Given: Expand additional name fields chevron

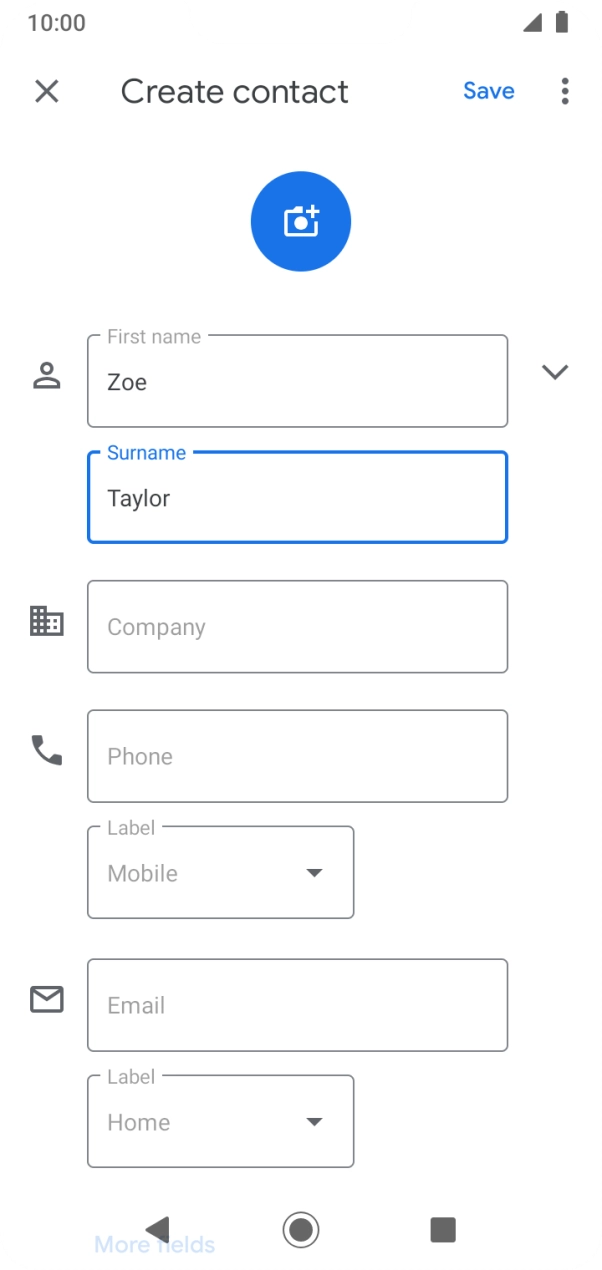Looking at the screenshot, I should [x=555, y=372].
